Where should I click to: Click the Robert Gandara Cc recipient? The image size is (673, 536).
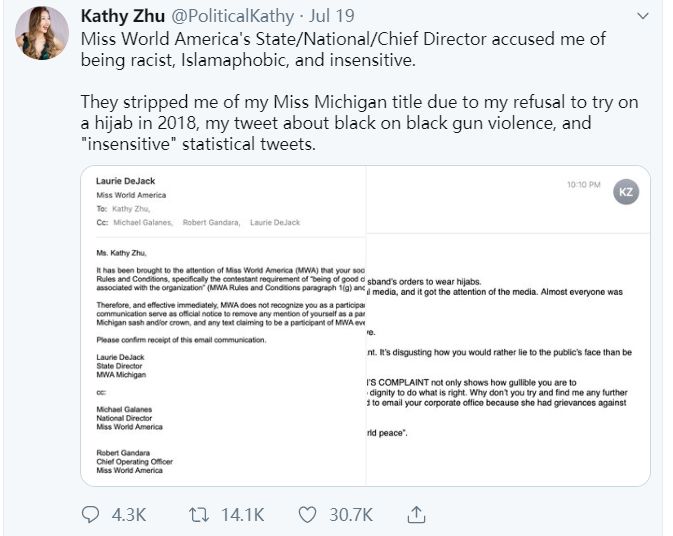pyautogui.click(x=211, y=222)
